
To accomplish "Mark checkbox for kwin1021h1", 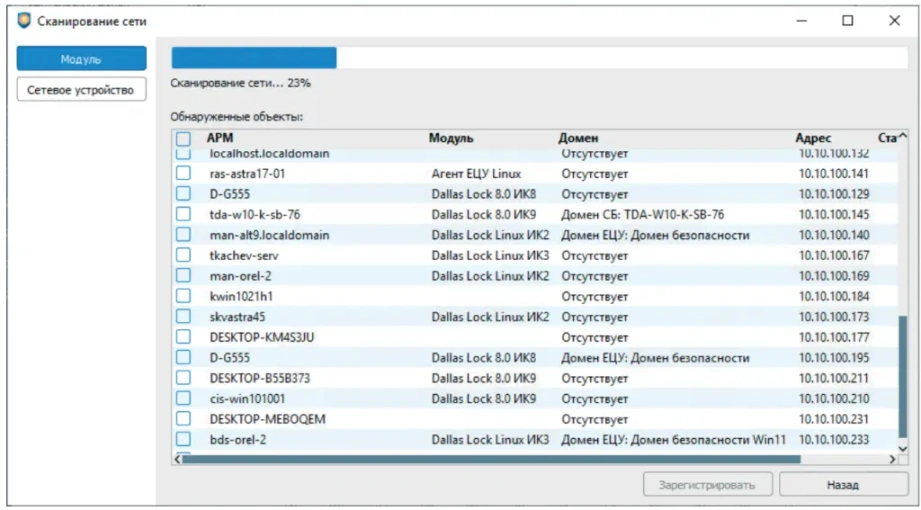I will click(x=183, y=296).
